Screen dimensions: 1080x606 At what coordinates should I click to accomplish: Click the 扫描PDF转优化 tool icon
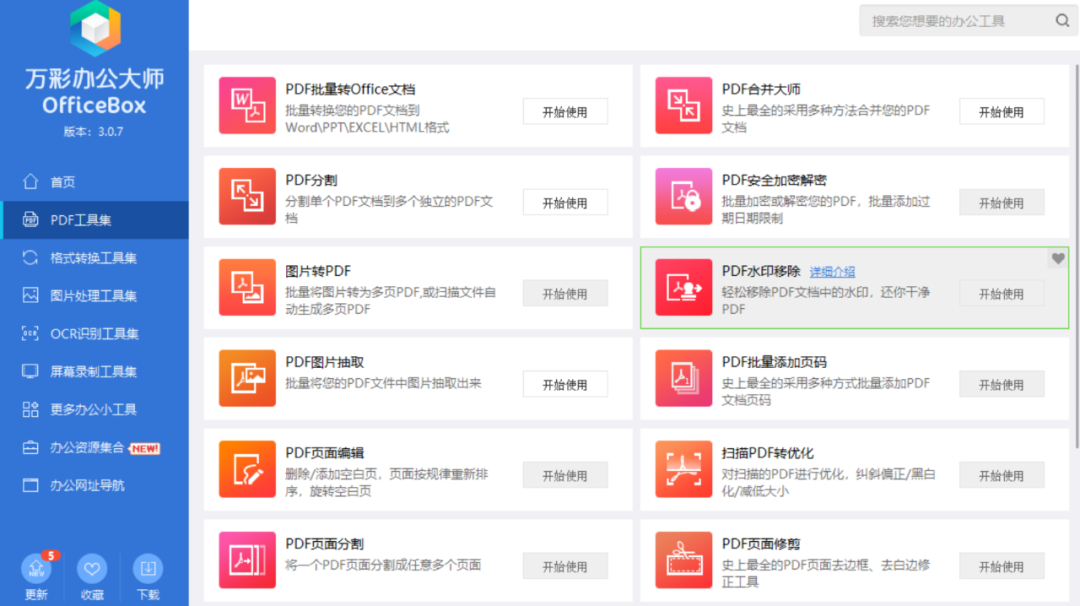pyautogui.click(x=683, y=469)
